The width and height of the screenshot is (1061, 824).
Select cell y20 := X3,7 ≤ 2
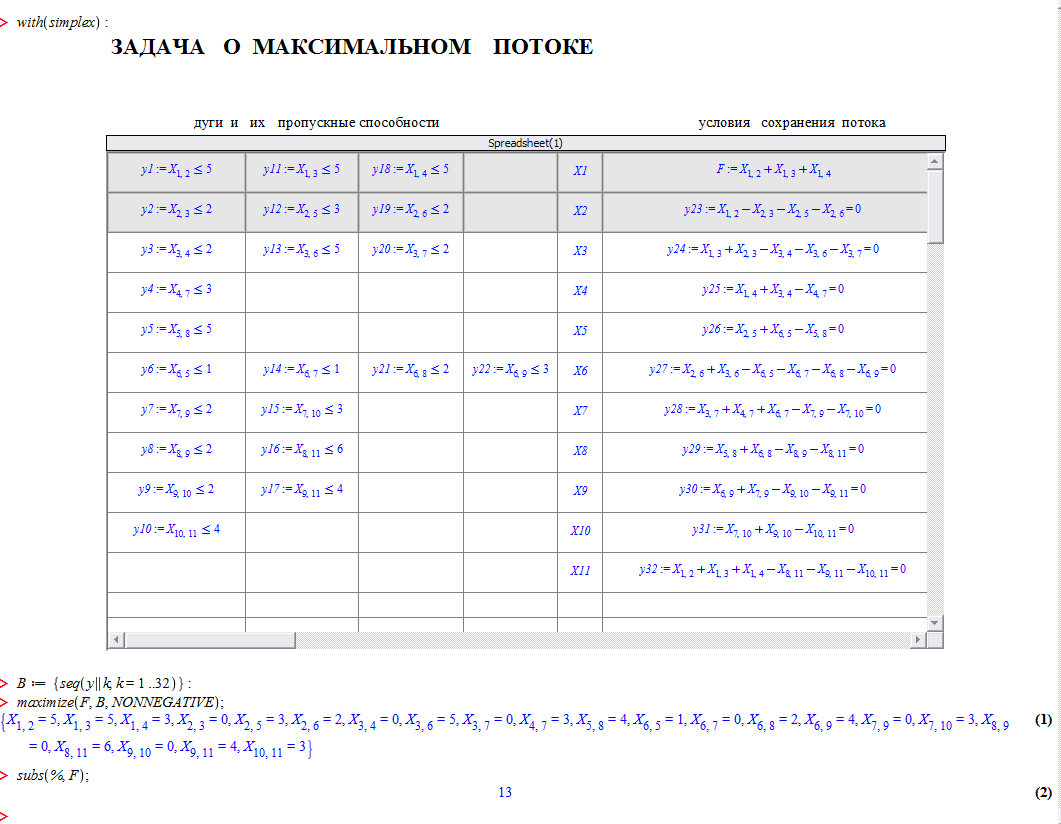pos(411,252)
